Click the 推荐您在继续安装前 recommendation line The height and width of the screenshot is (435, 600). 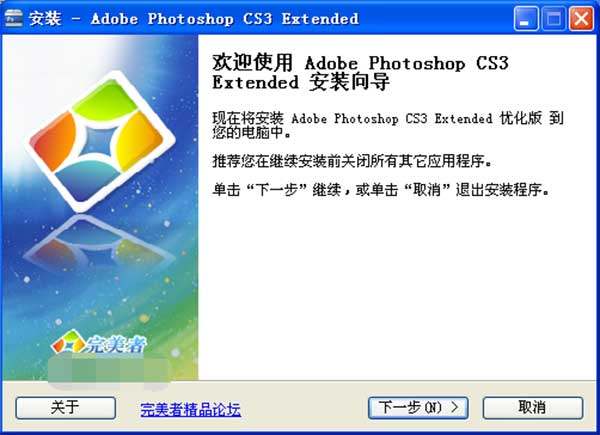[x=352, y=161]
